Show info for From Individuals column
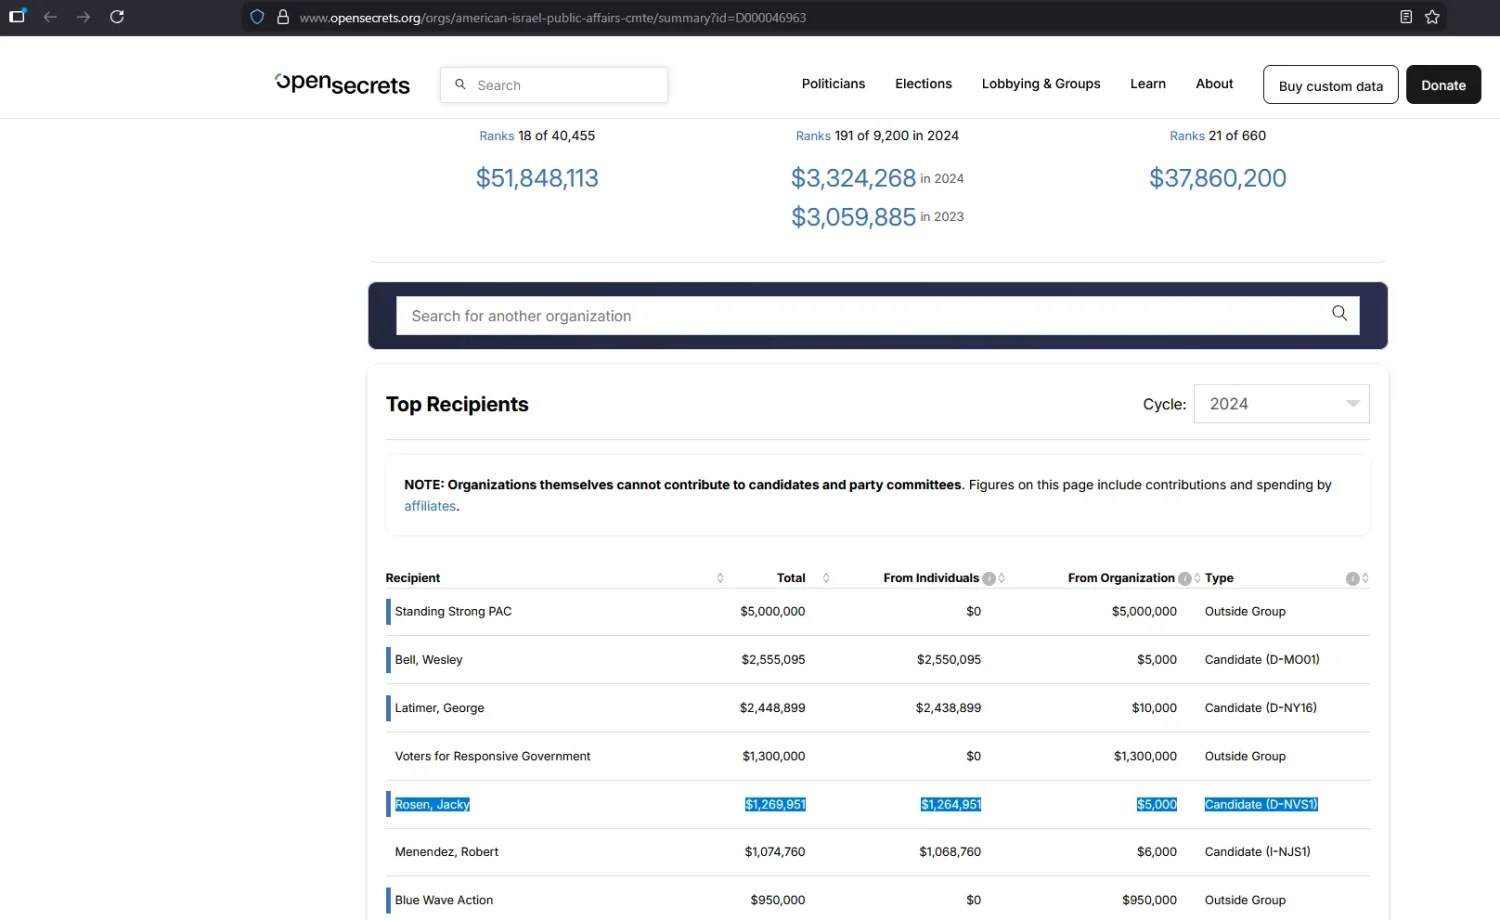The height and width of the screenshot is (920, 1500). pos(989,578)
